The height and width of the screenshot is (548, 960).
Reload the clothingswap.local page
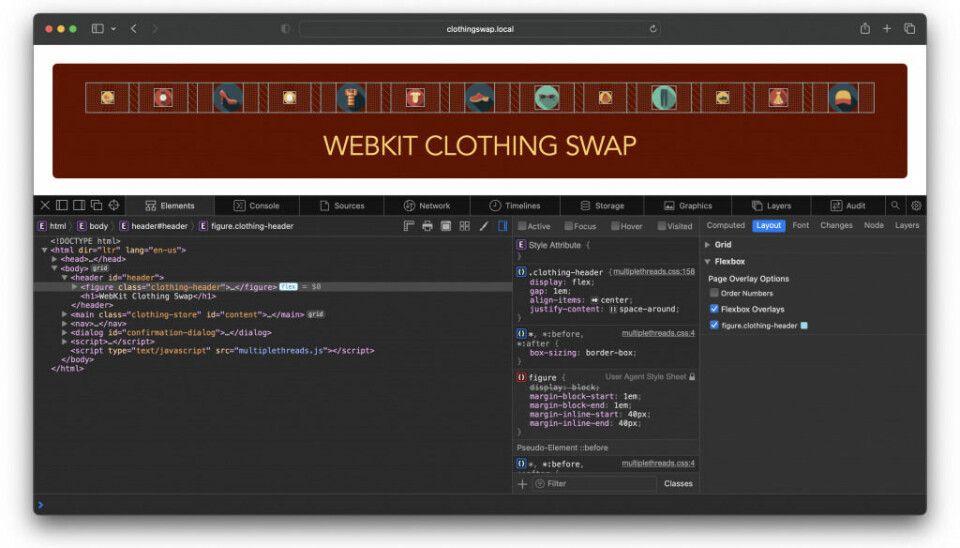[653, 29]
